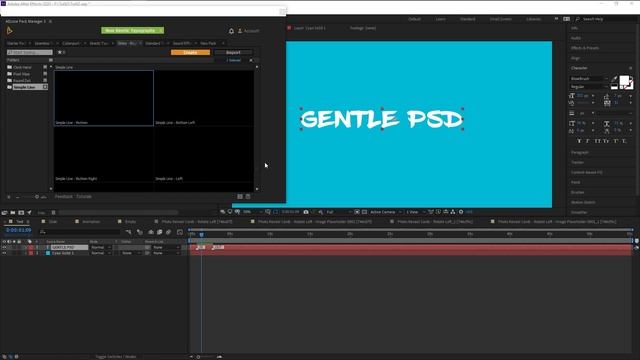This screenshot has width=640, height=360.
Task: Open the Tutorials link in the pack manager
Action: [84, 197]
